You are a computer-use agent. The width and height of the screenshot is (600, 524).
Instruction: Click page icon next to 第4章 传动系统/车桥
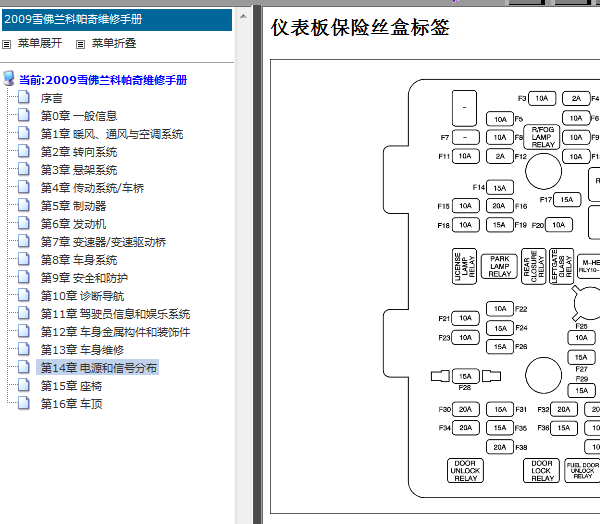pos(24,187)
